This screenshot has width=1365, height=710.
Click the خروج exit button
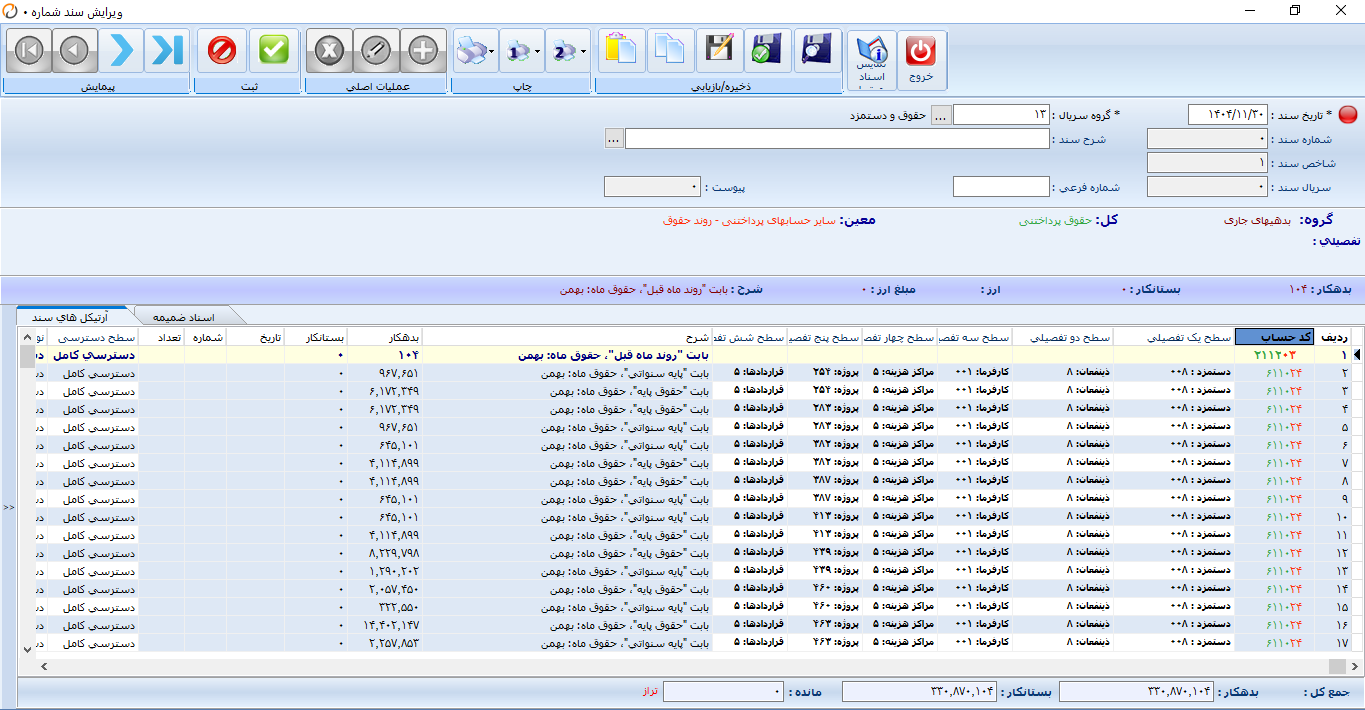coord(921,60)
